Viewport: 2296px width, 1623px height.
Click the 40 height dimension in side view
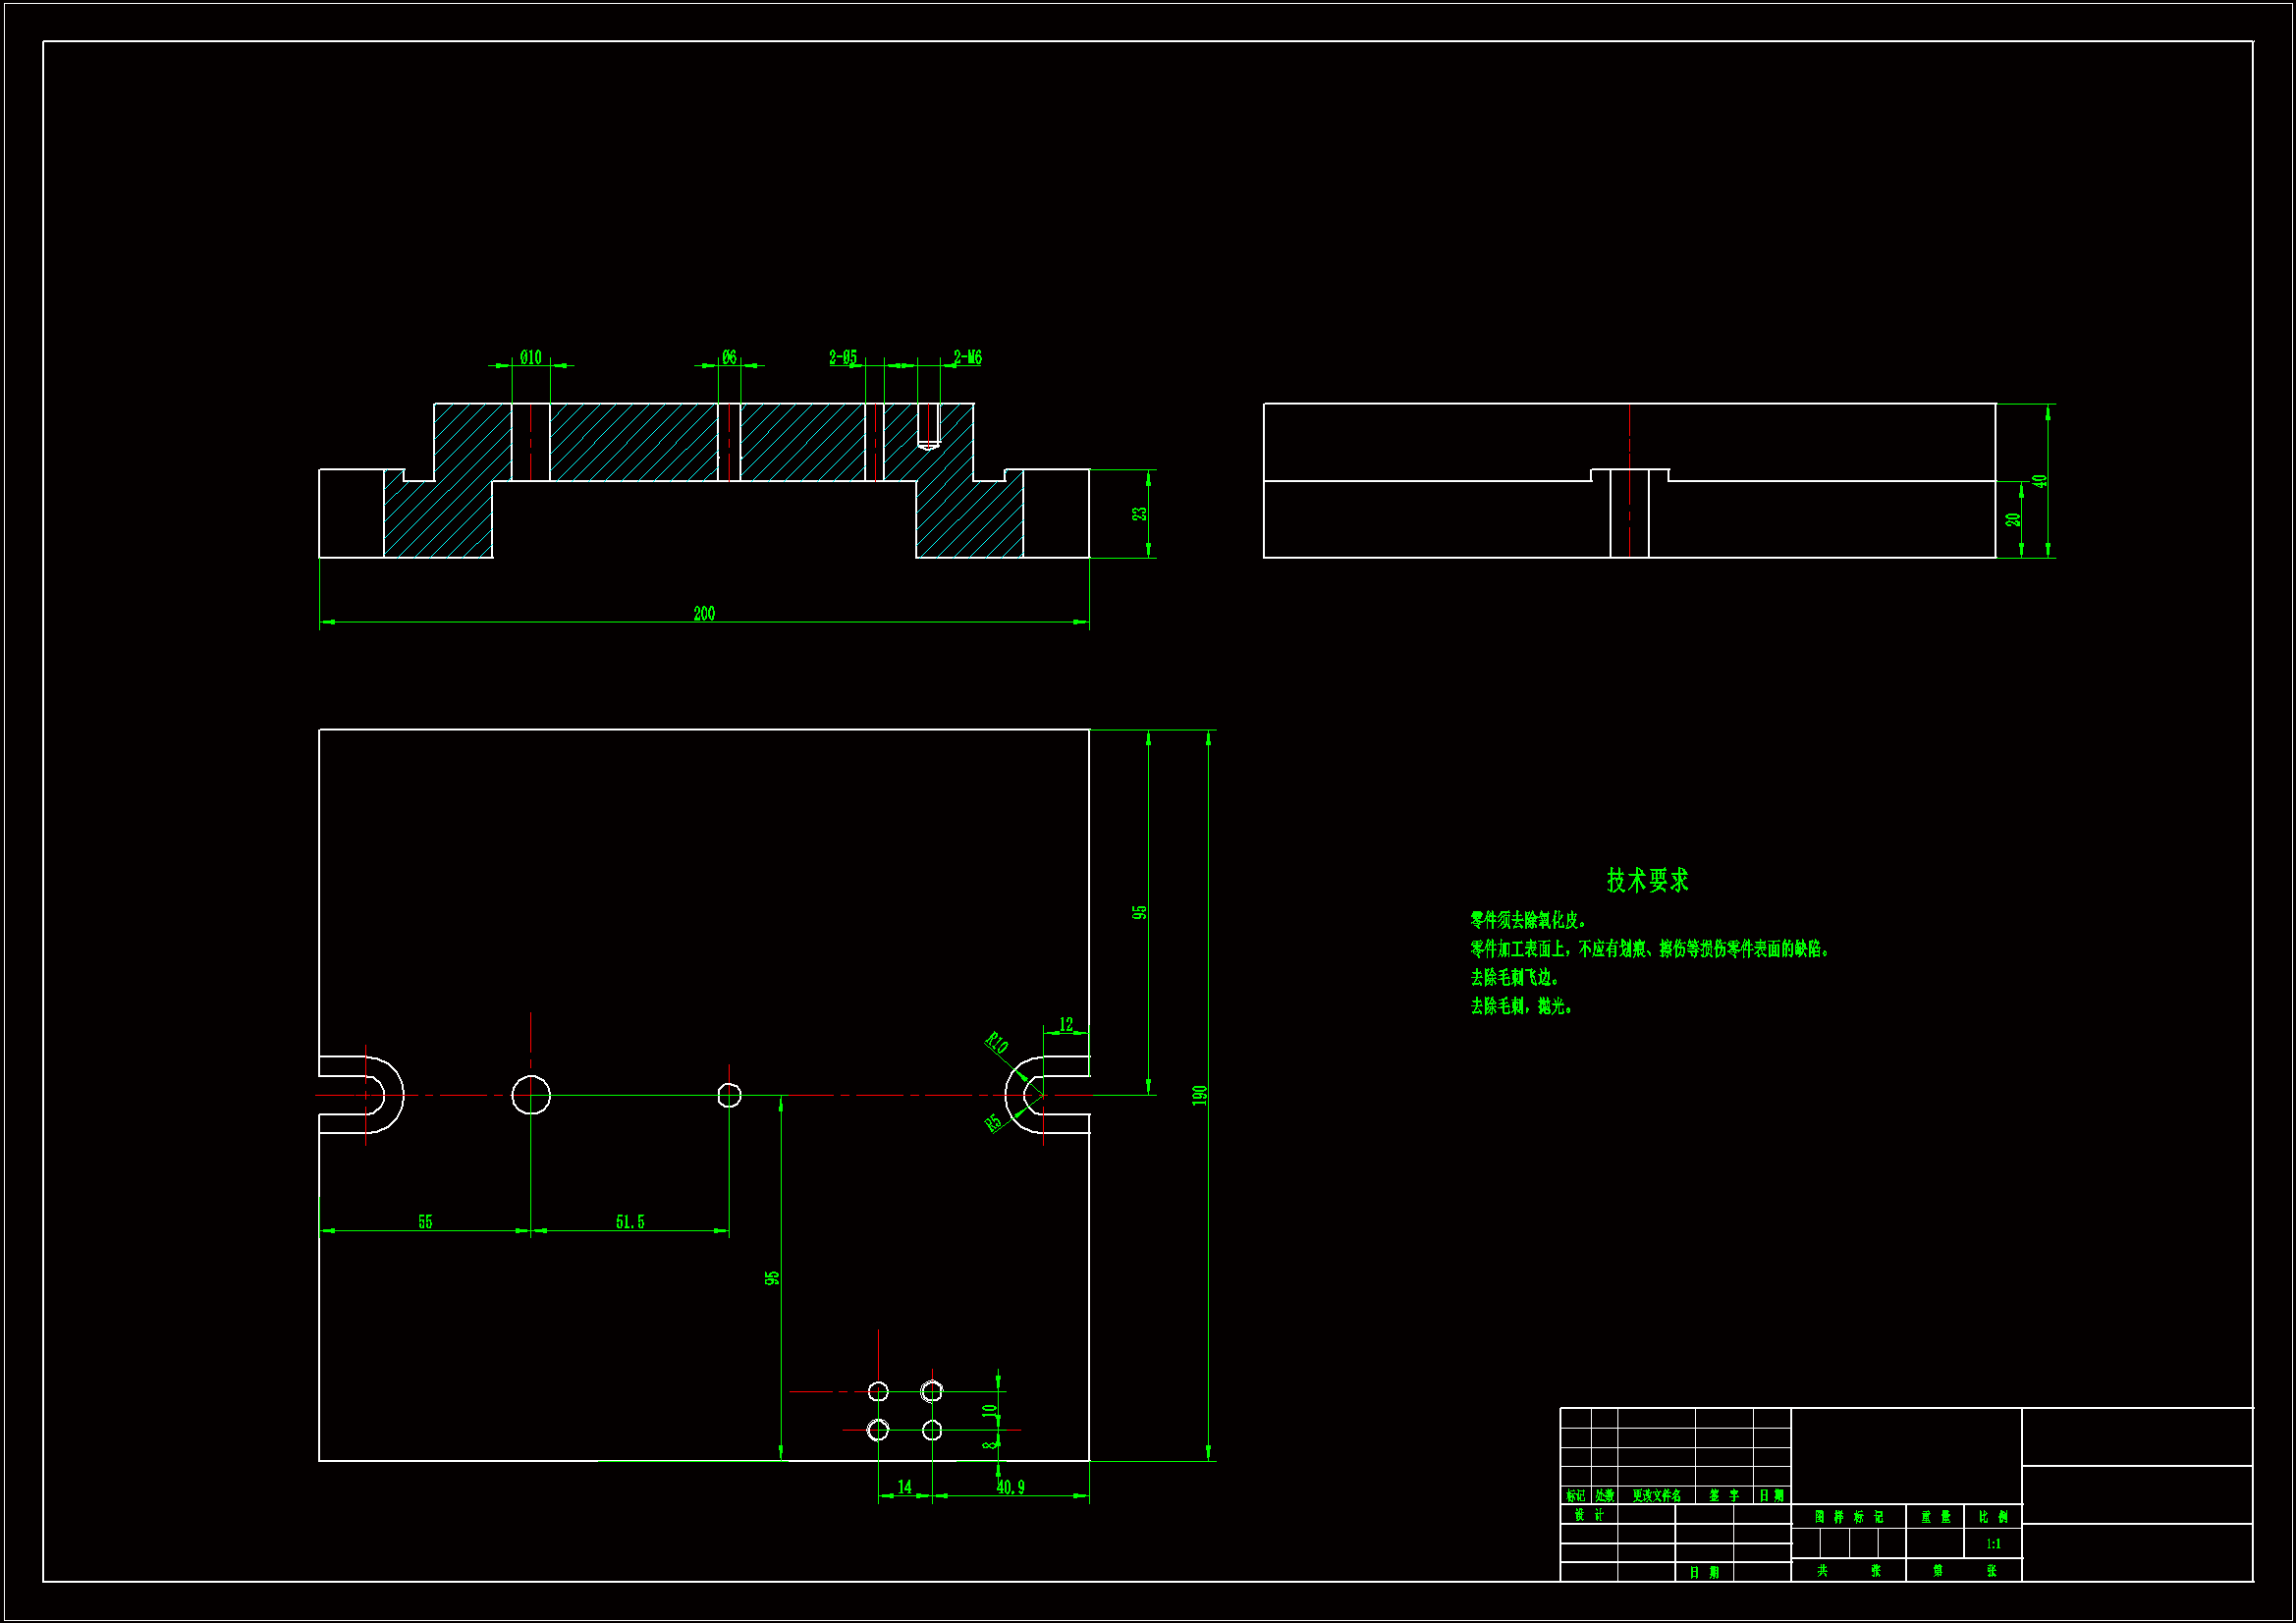(x=2040, y=481)
